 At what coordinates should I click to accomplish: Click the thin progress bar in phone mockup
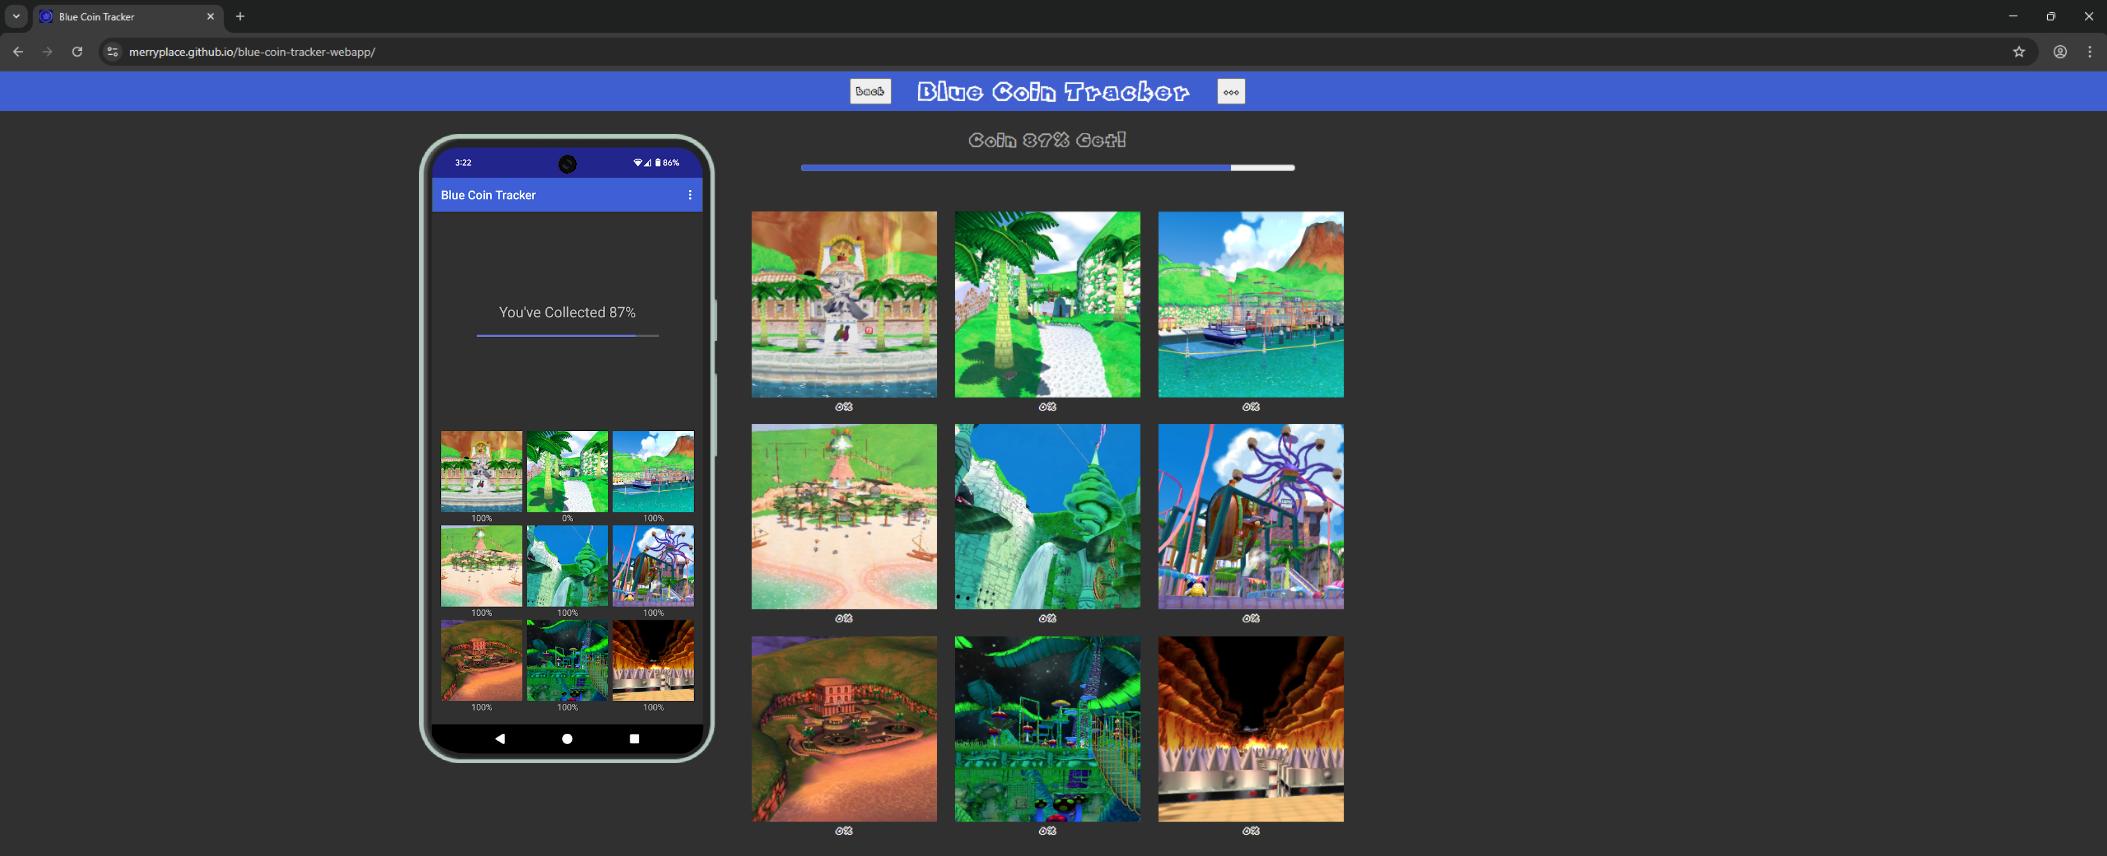[x=567, y=336]
